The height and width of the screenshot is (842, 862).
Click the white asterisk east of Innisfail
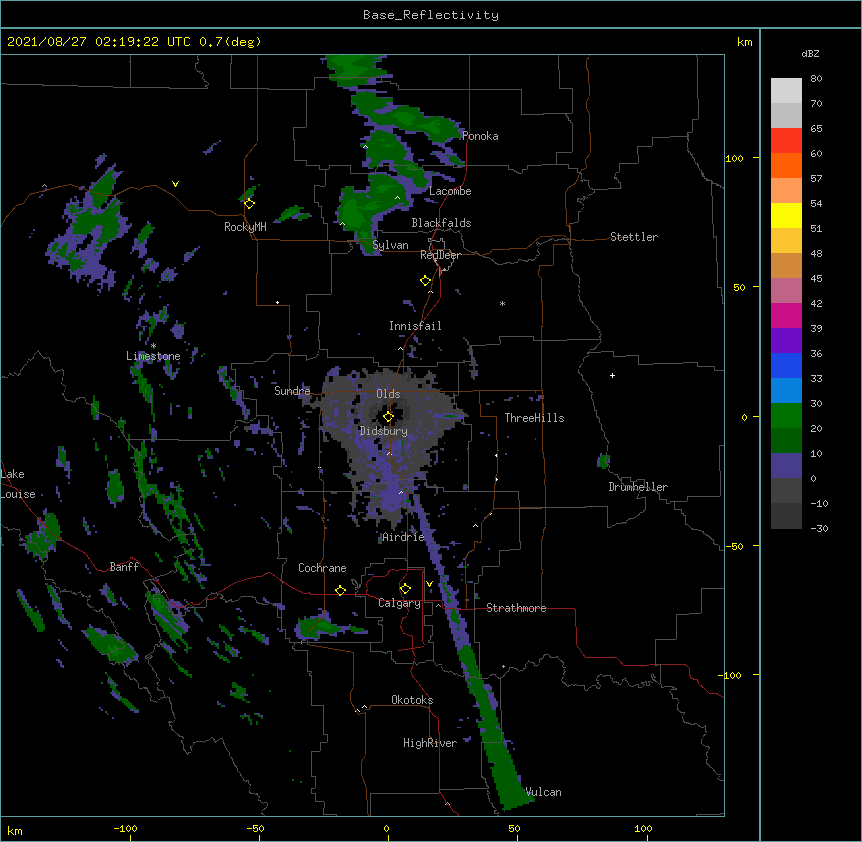[x=502, y=303]
